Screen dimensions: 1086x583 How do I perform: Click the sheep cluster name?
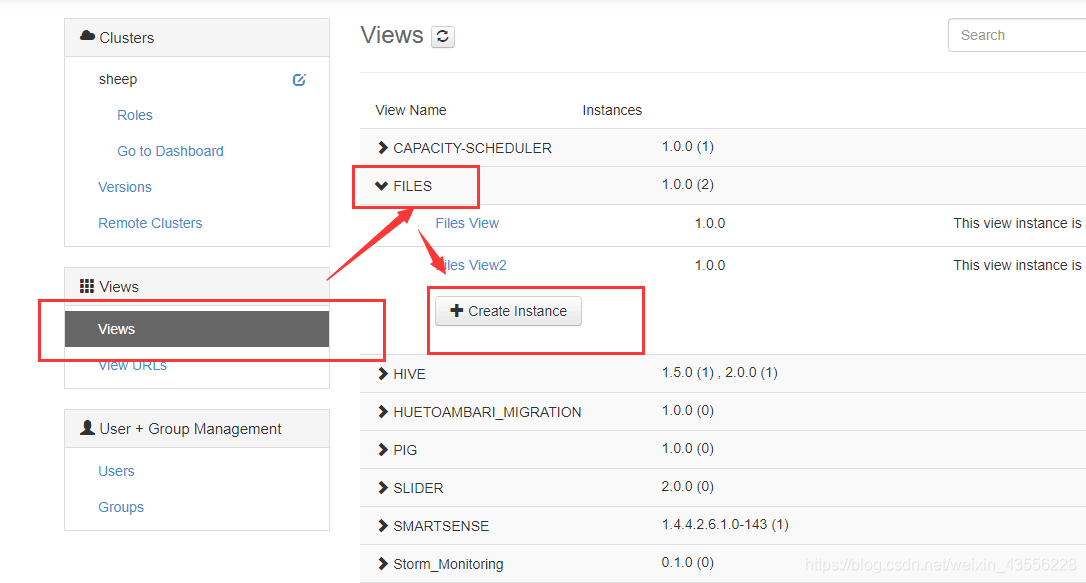[118, 79]
